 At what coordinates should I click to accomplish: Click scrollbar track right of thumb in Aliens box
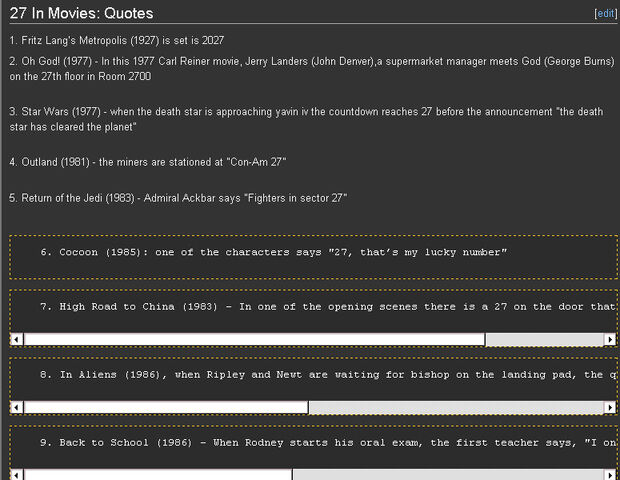click(456, 407)
